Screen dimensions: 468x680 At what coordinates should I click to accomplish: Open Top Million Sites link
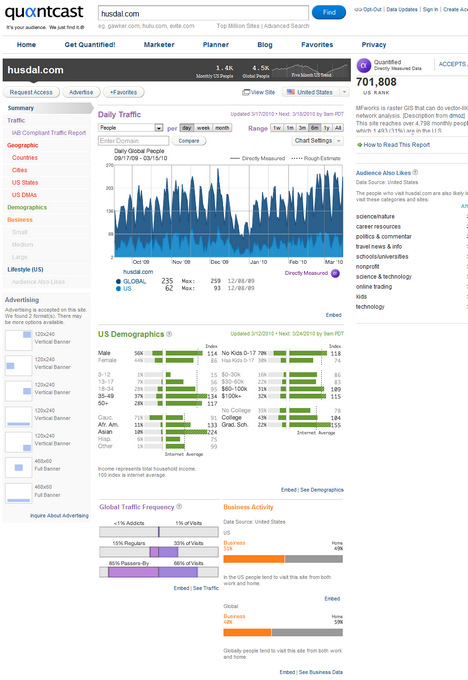coord(238,26)
